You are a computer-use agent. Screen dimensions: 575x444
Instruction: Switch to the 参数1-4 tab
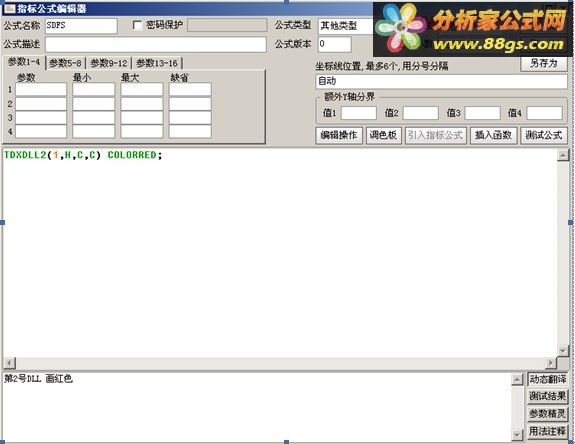pyautogui.click(x=24, y=62)
